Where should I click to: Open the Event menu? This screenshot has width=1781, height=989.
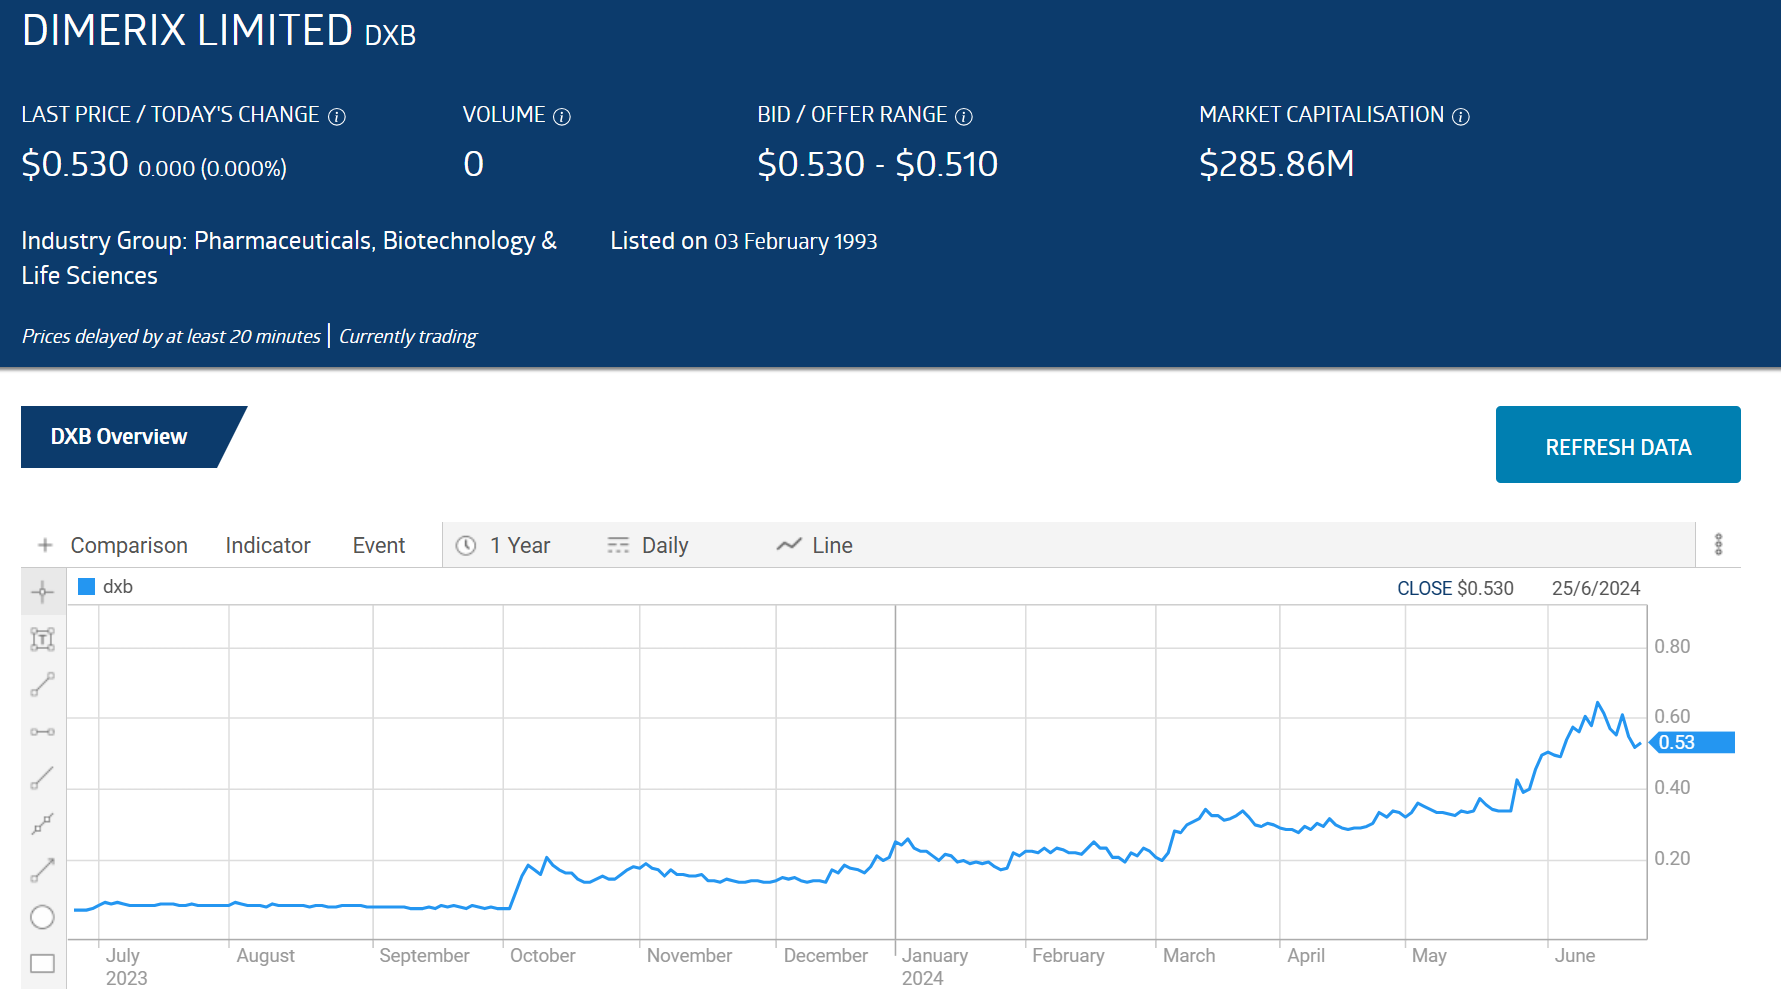[x=379, y=545]
